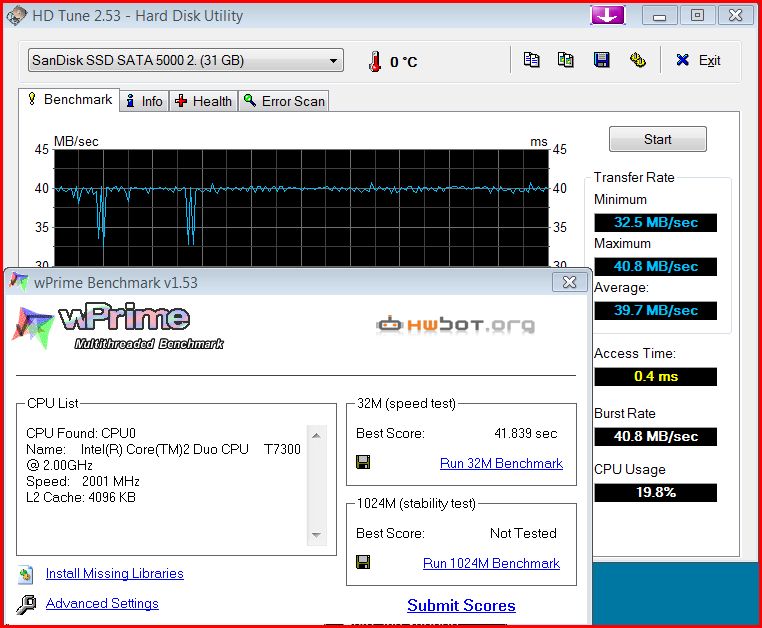Open the options wrench icon in HD Tune

[x=638, y=60]
